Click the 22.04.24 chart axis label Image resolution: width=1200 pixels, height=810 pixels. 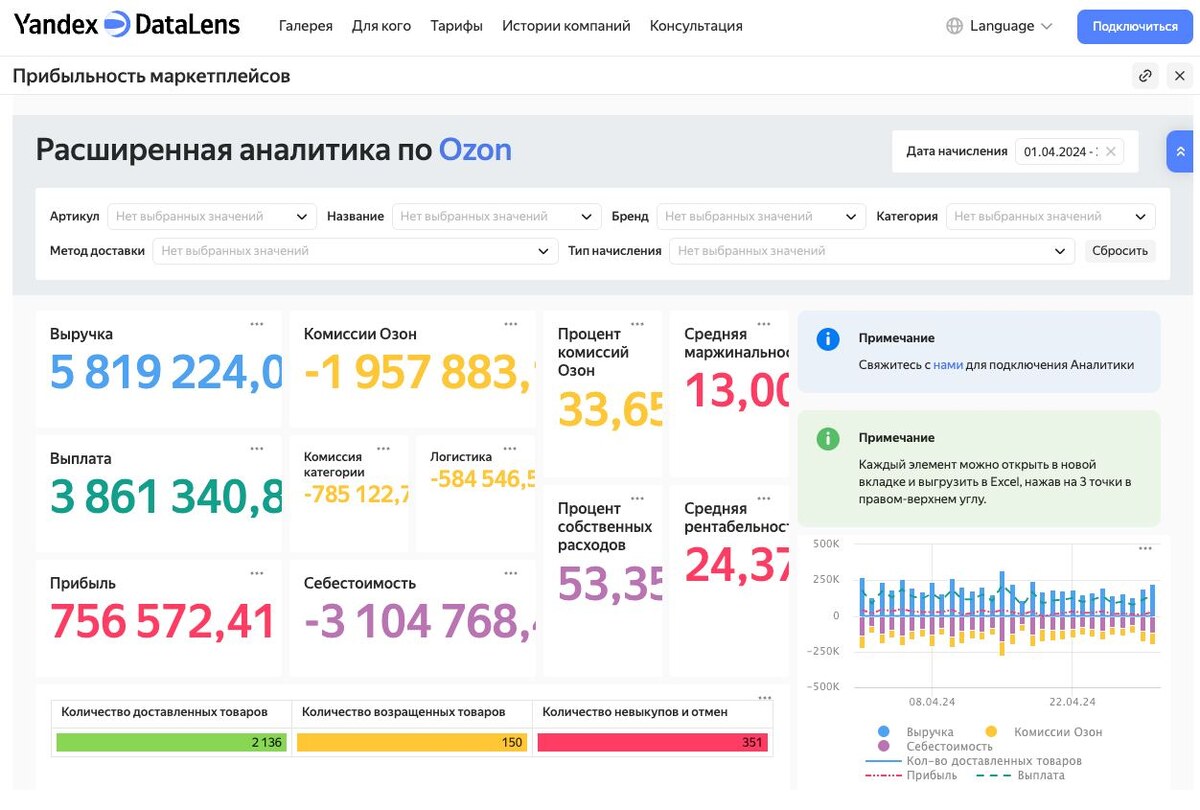(1071, 702)
